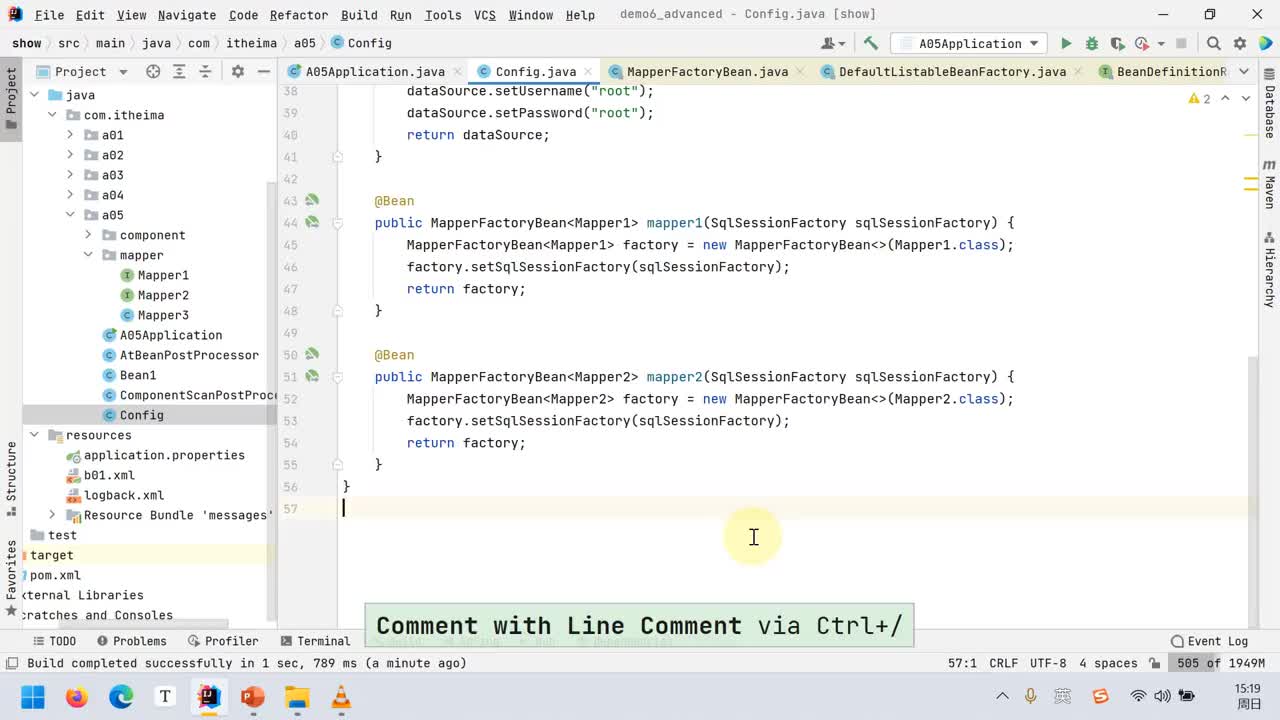This screenshot has height=720, width=1280.
Task: Click Spring bean gutter icon on line 44
Action: (x=312, y=222)
